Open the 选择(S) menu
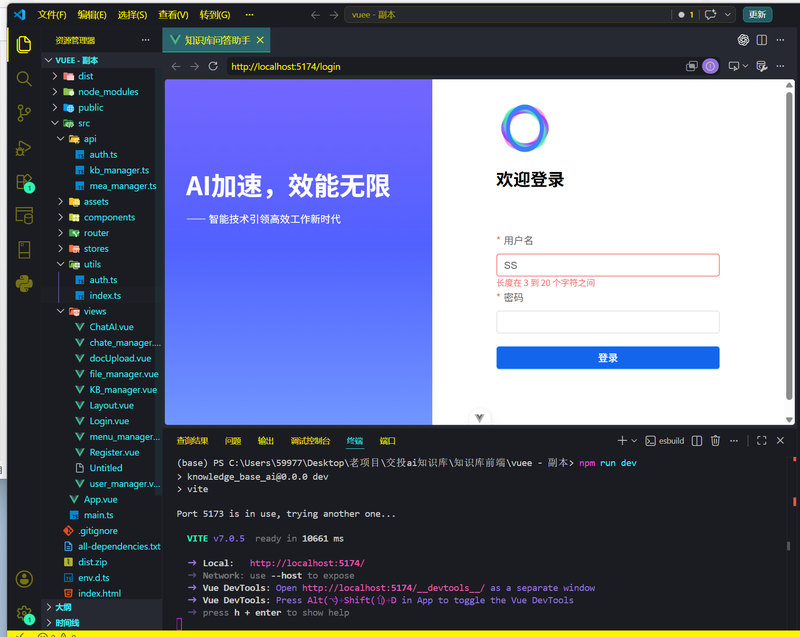This screenshot has width=800, height=637. point(133,15)
